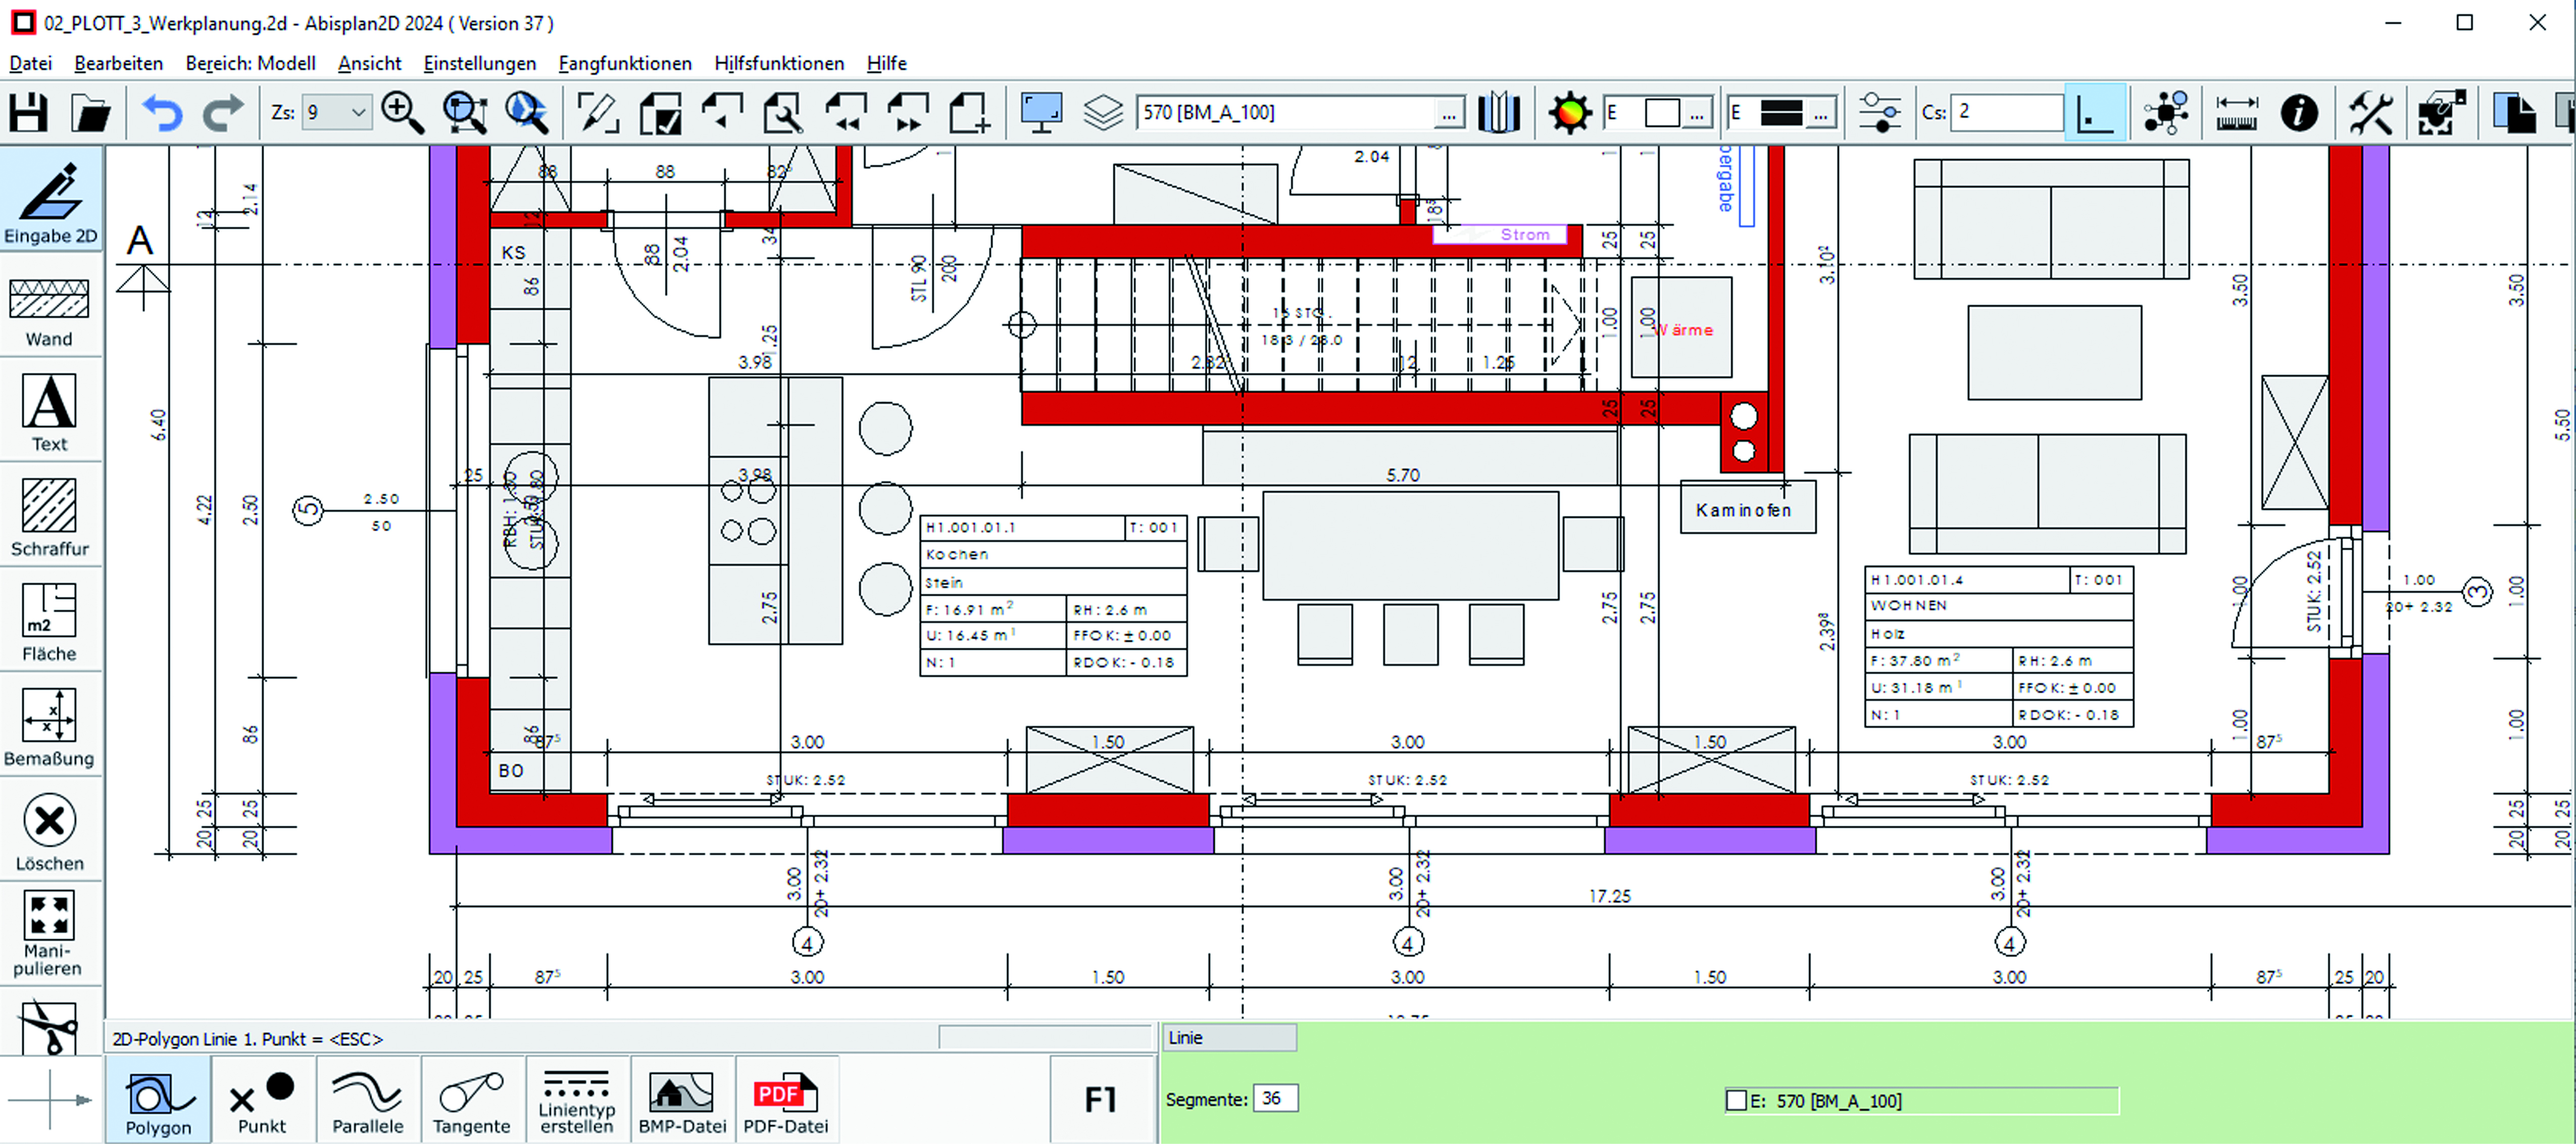Click the white color swatch in the toolbar
The width and height of the screenshot is (2576, 1144).
click(1662, 113)
